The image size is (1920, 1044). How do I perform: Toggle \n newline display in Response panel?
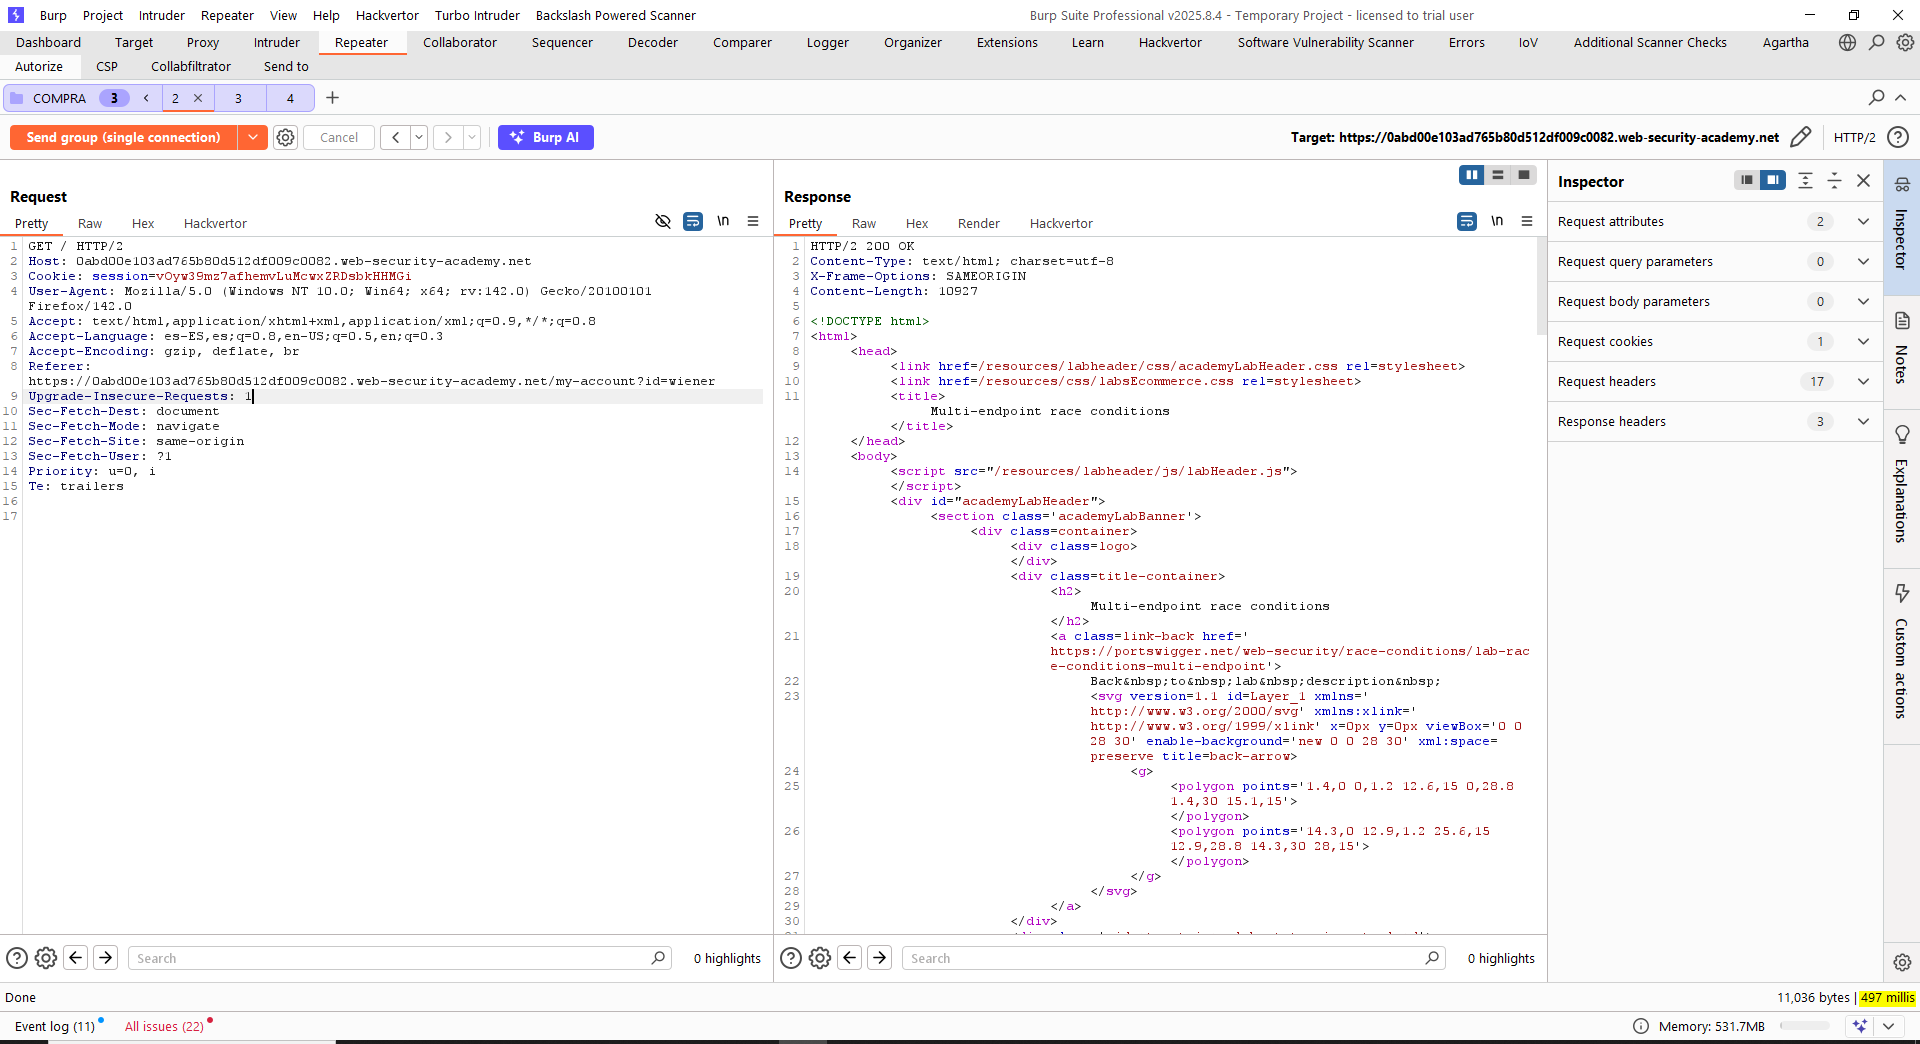(1496, 222)
